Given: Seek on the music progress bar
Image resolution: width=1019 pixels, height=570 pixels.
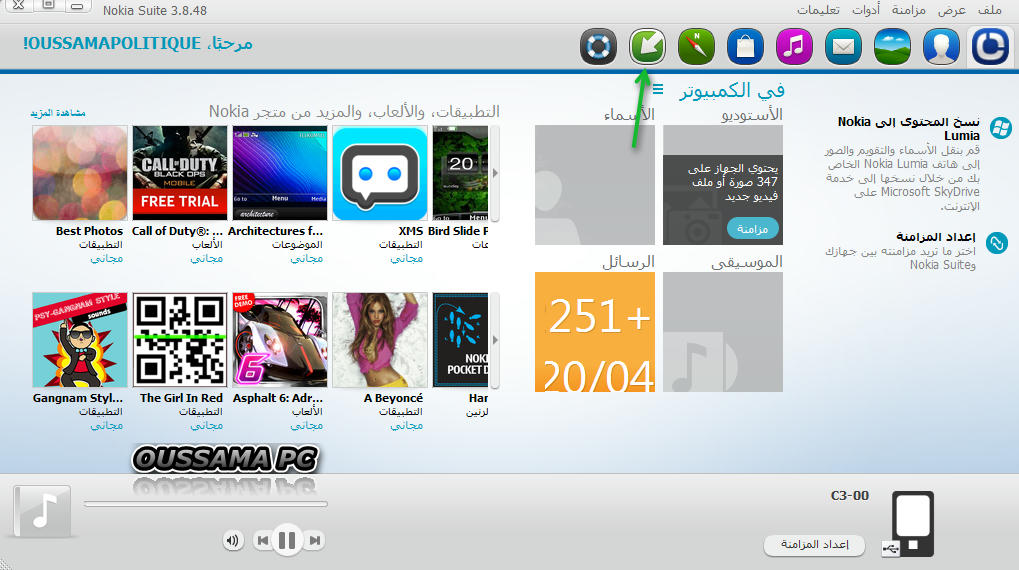Looking at the screenshot, I should (x=205, y=504).
